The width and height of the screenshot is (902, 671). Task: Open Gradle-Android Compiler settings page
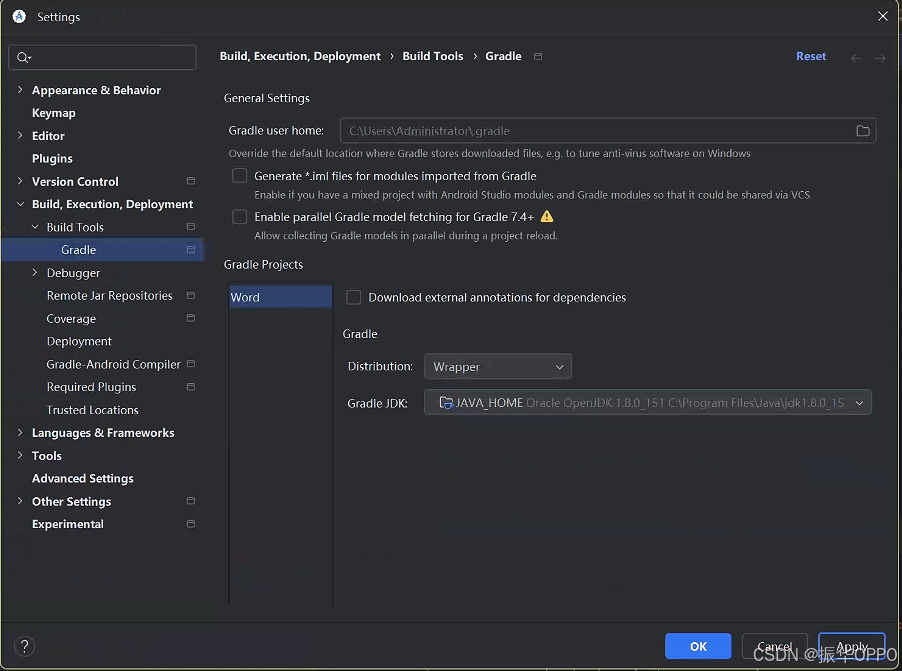pyautogui.click(x=113, y=364)
